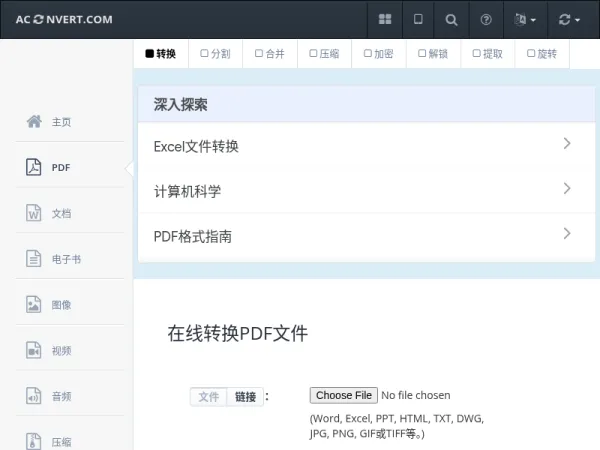Open PDF格式指南 link
This screenshot has width=600, height=450.
[x=192, y=236]
